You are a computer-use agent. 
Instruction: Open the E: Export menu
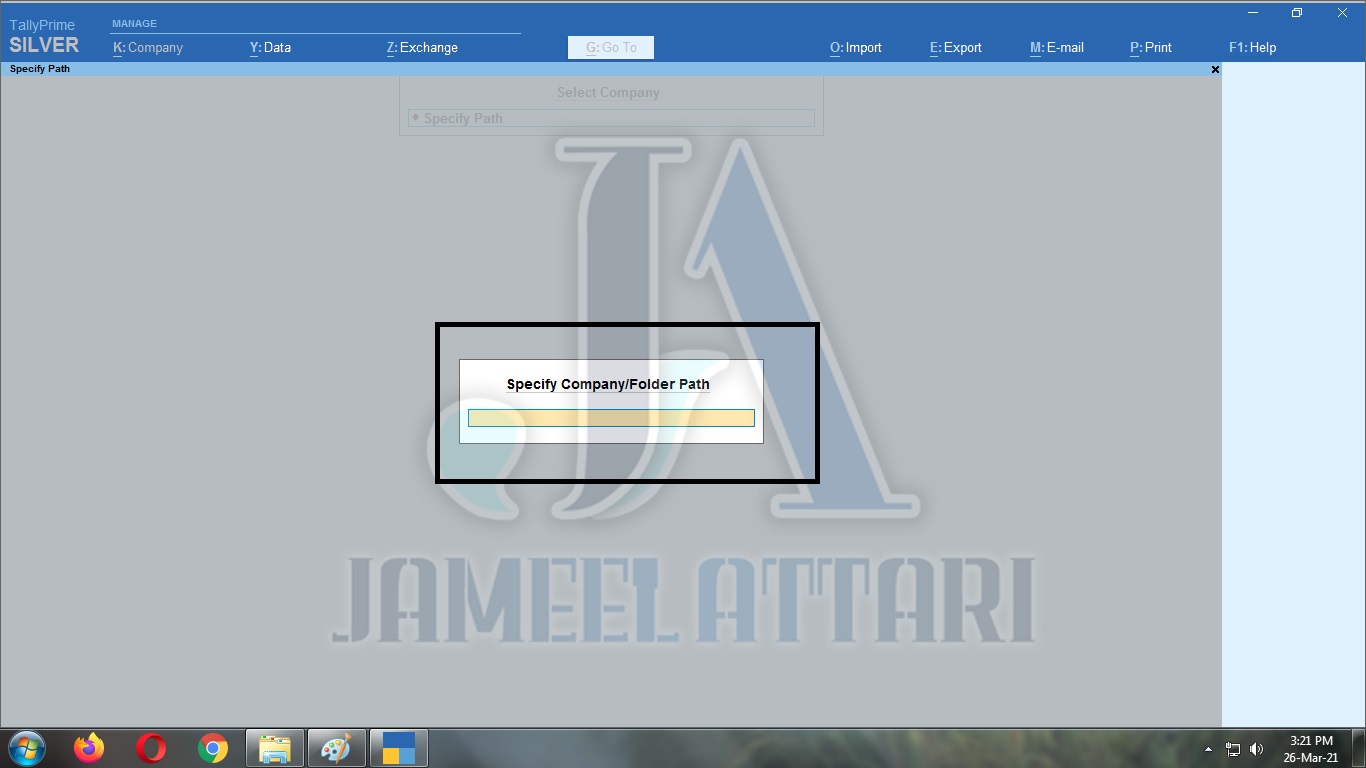coord(956,47)
